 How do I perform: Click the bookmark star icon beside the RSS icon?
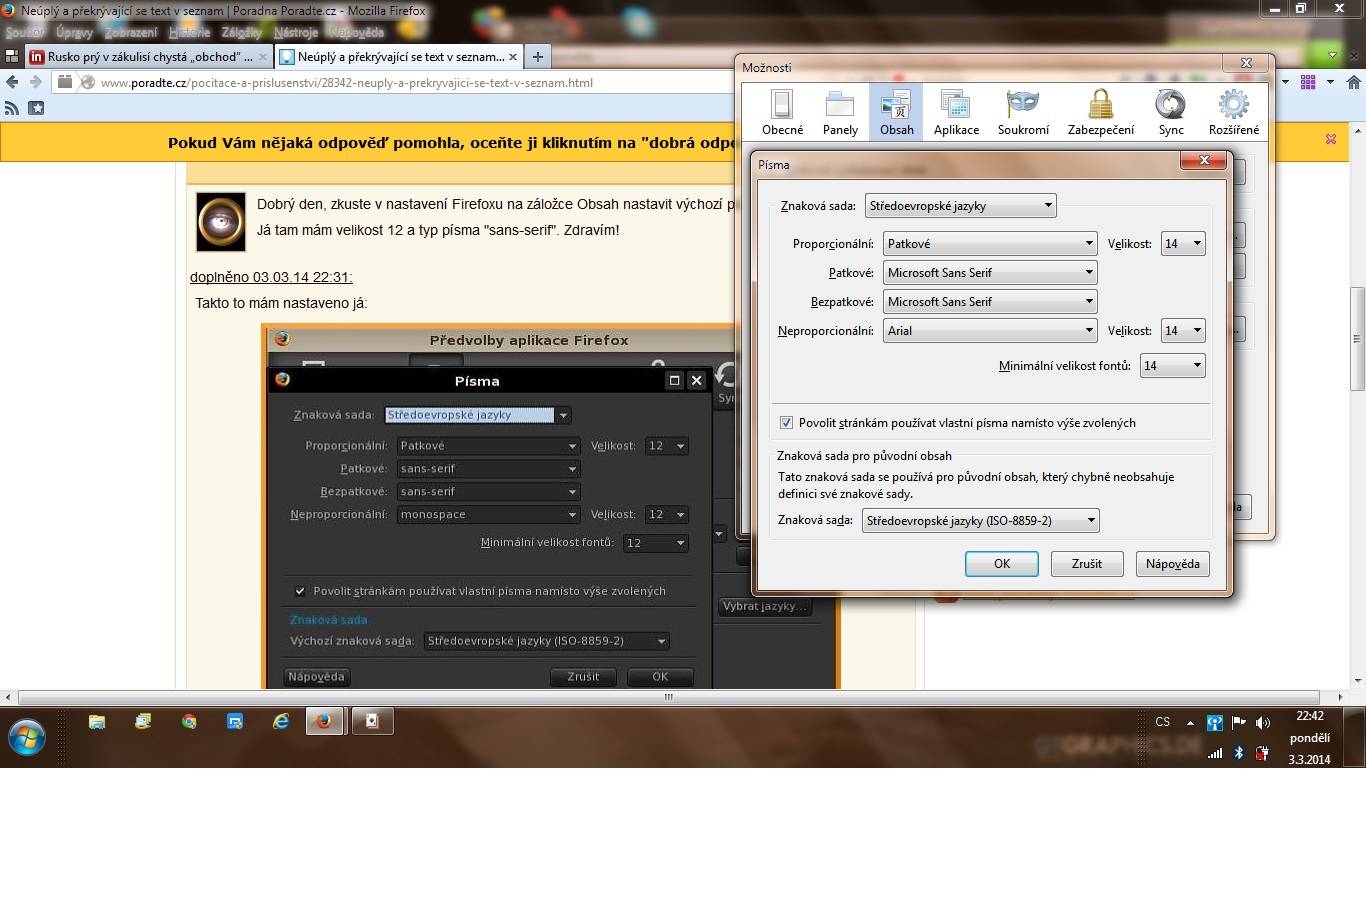(x=36, y=108)
